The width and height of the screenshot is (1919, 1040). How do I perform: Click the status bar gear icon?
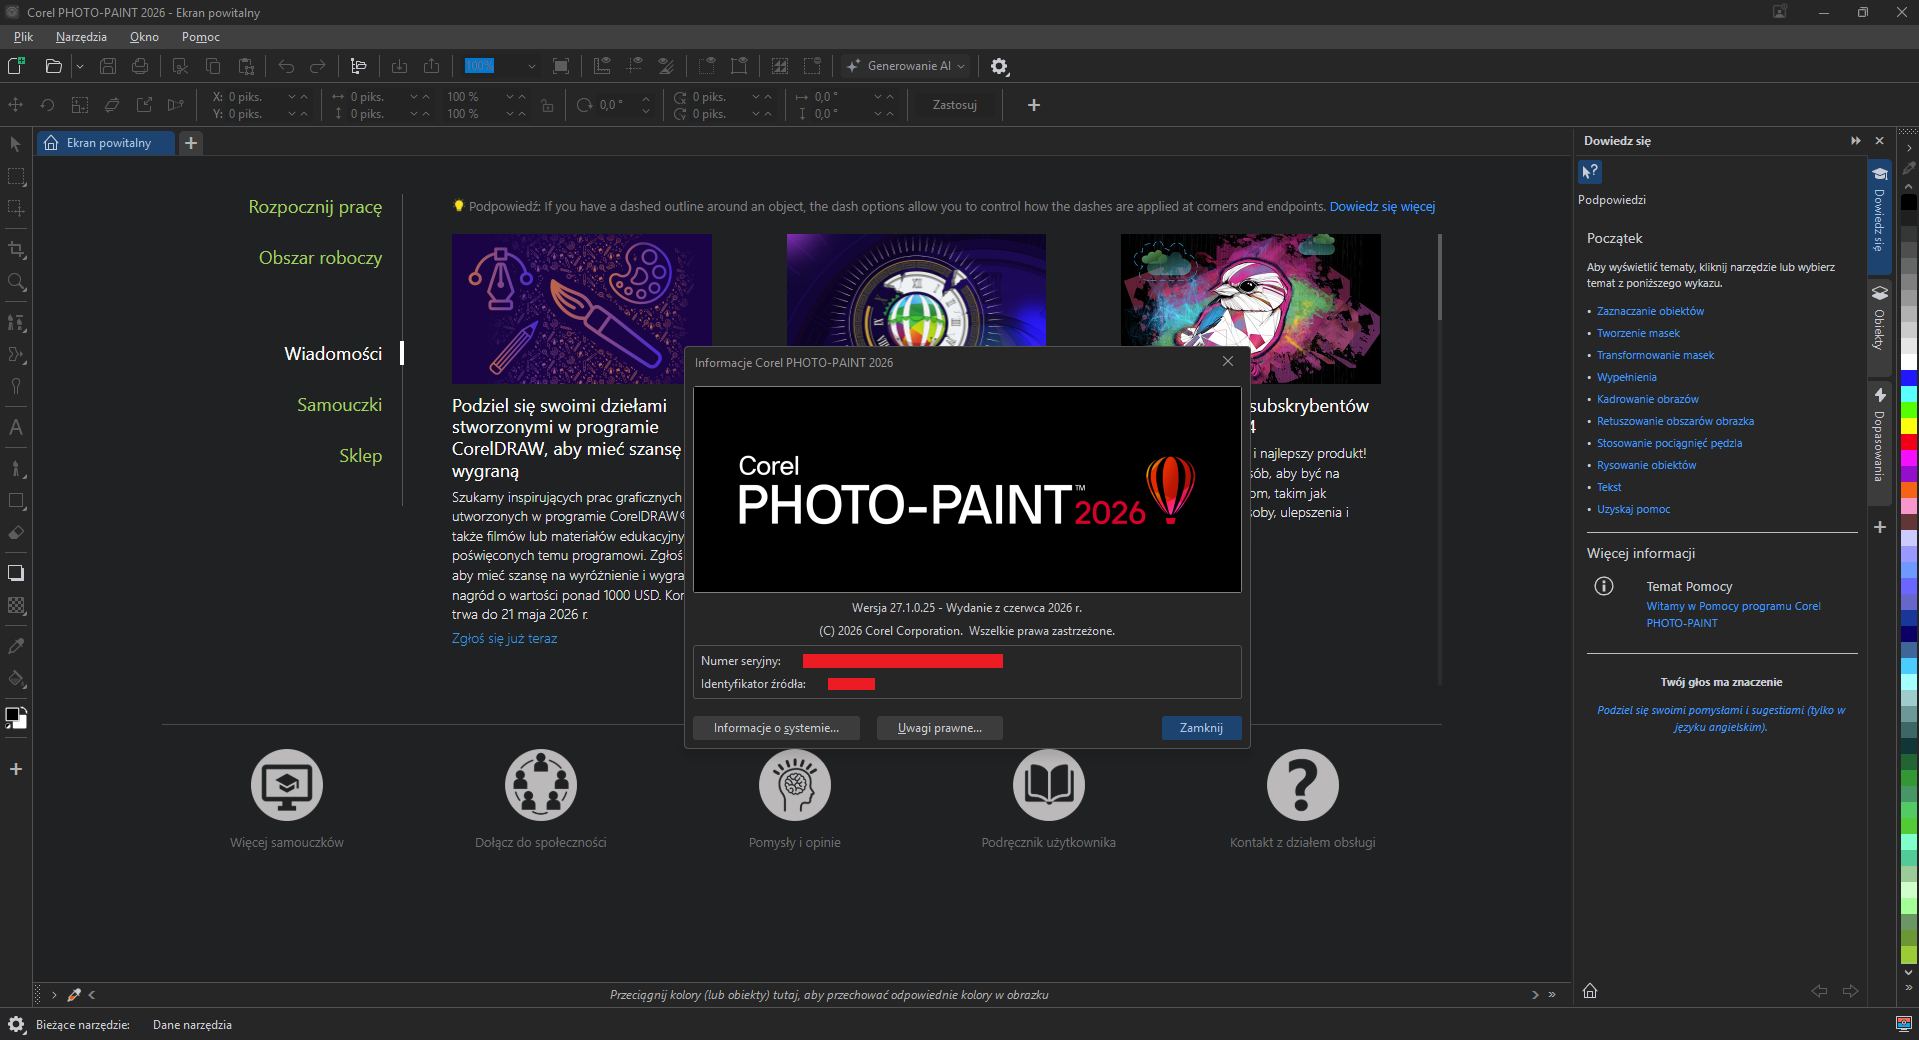16,1024
